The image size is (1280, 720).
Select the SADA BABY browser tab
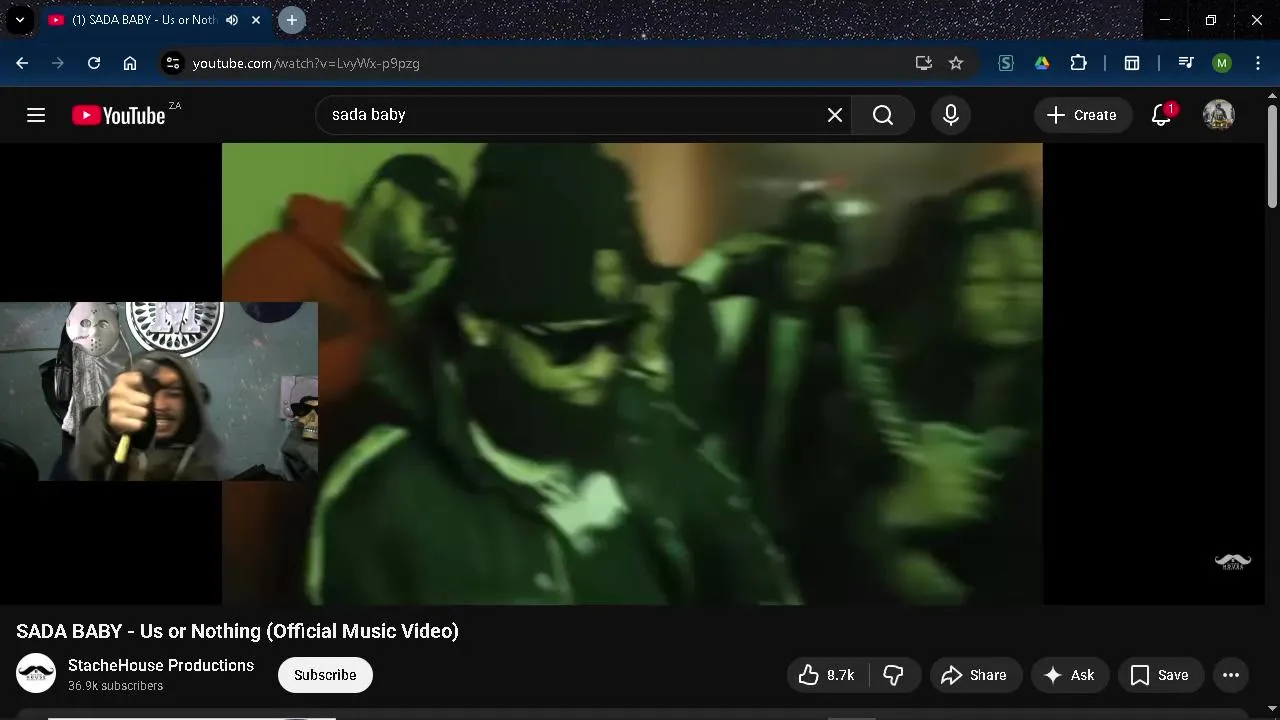click(142, 20)
